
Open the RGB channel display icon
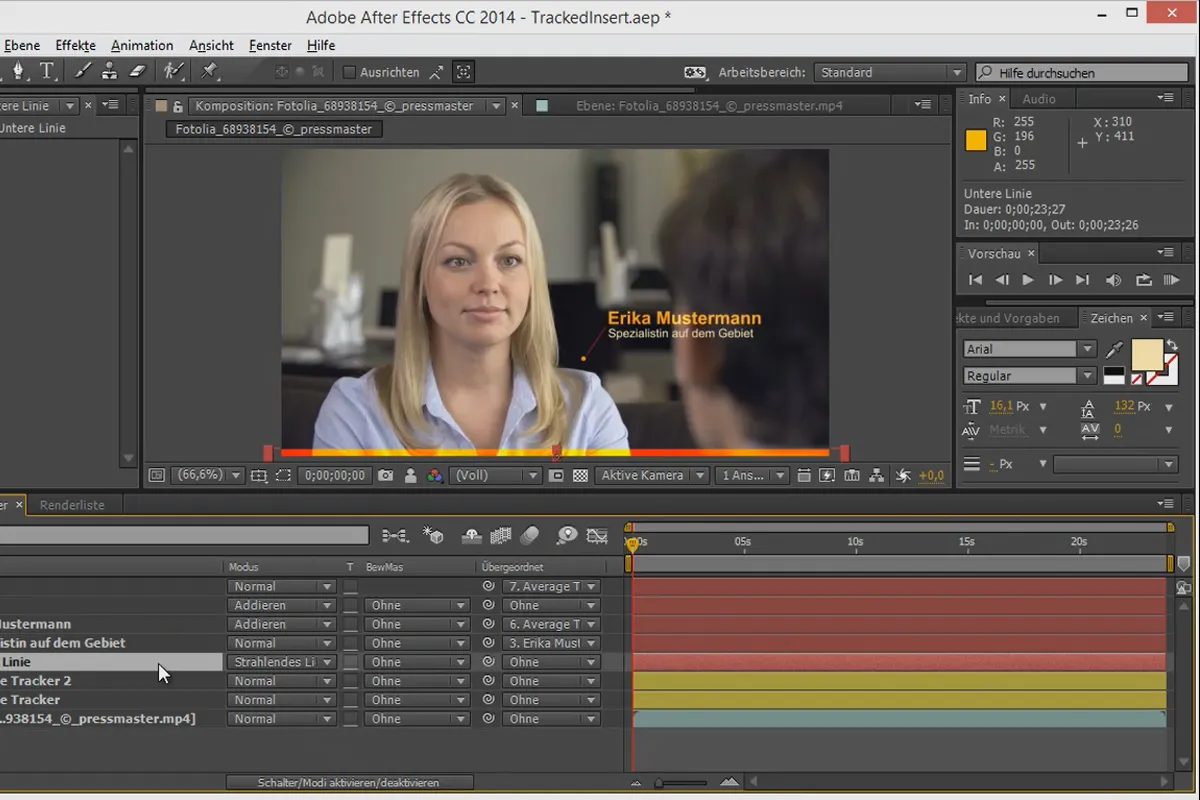(434, 476)
